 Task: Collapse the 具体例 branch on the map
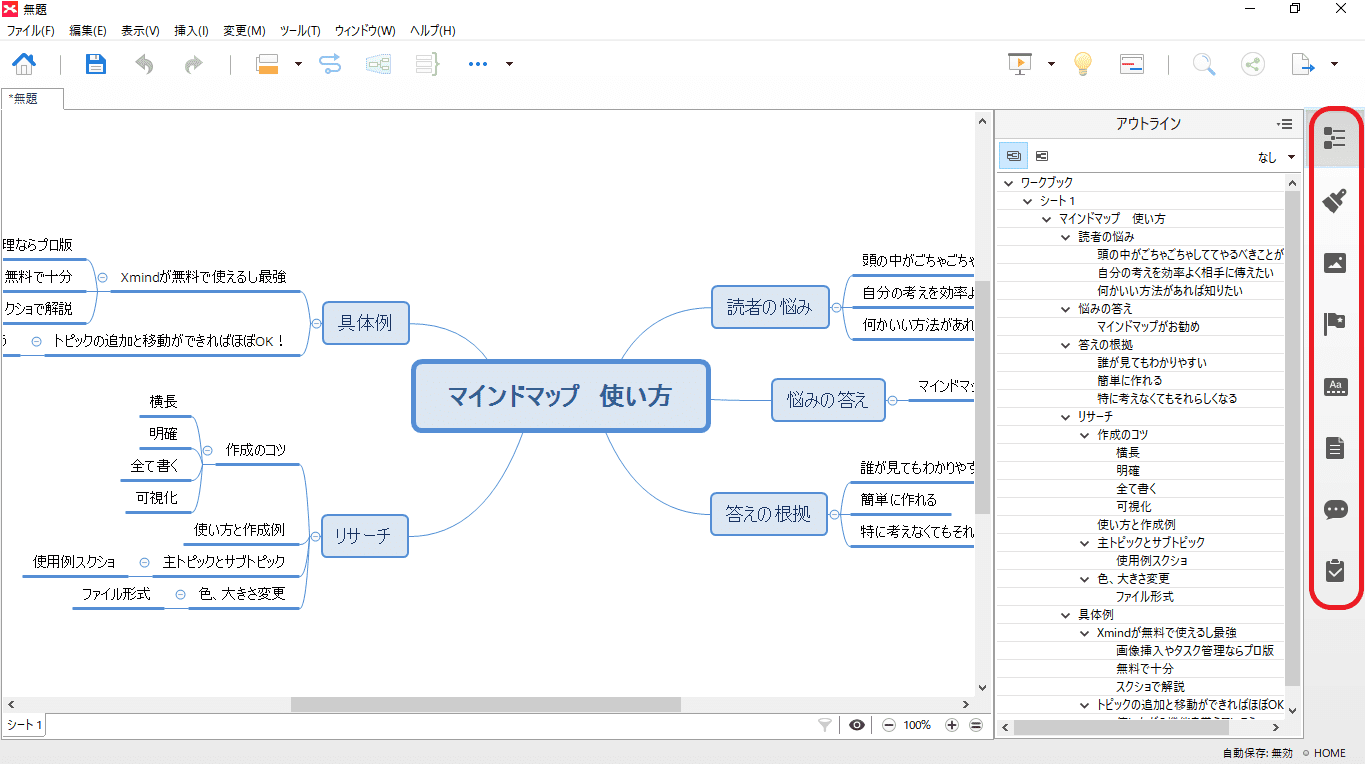(x=316, y=323)
